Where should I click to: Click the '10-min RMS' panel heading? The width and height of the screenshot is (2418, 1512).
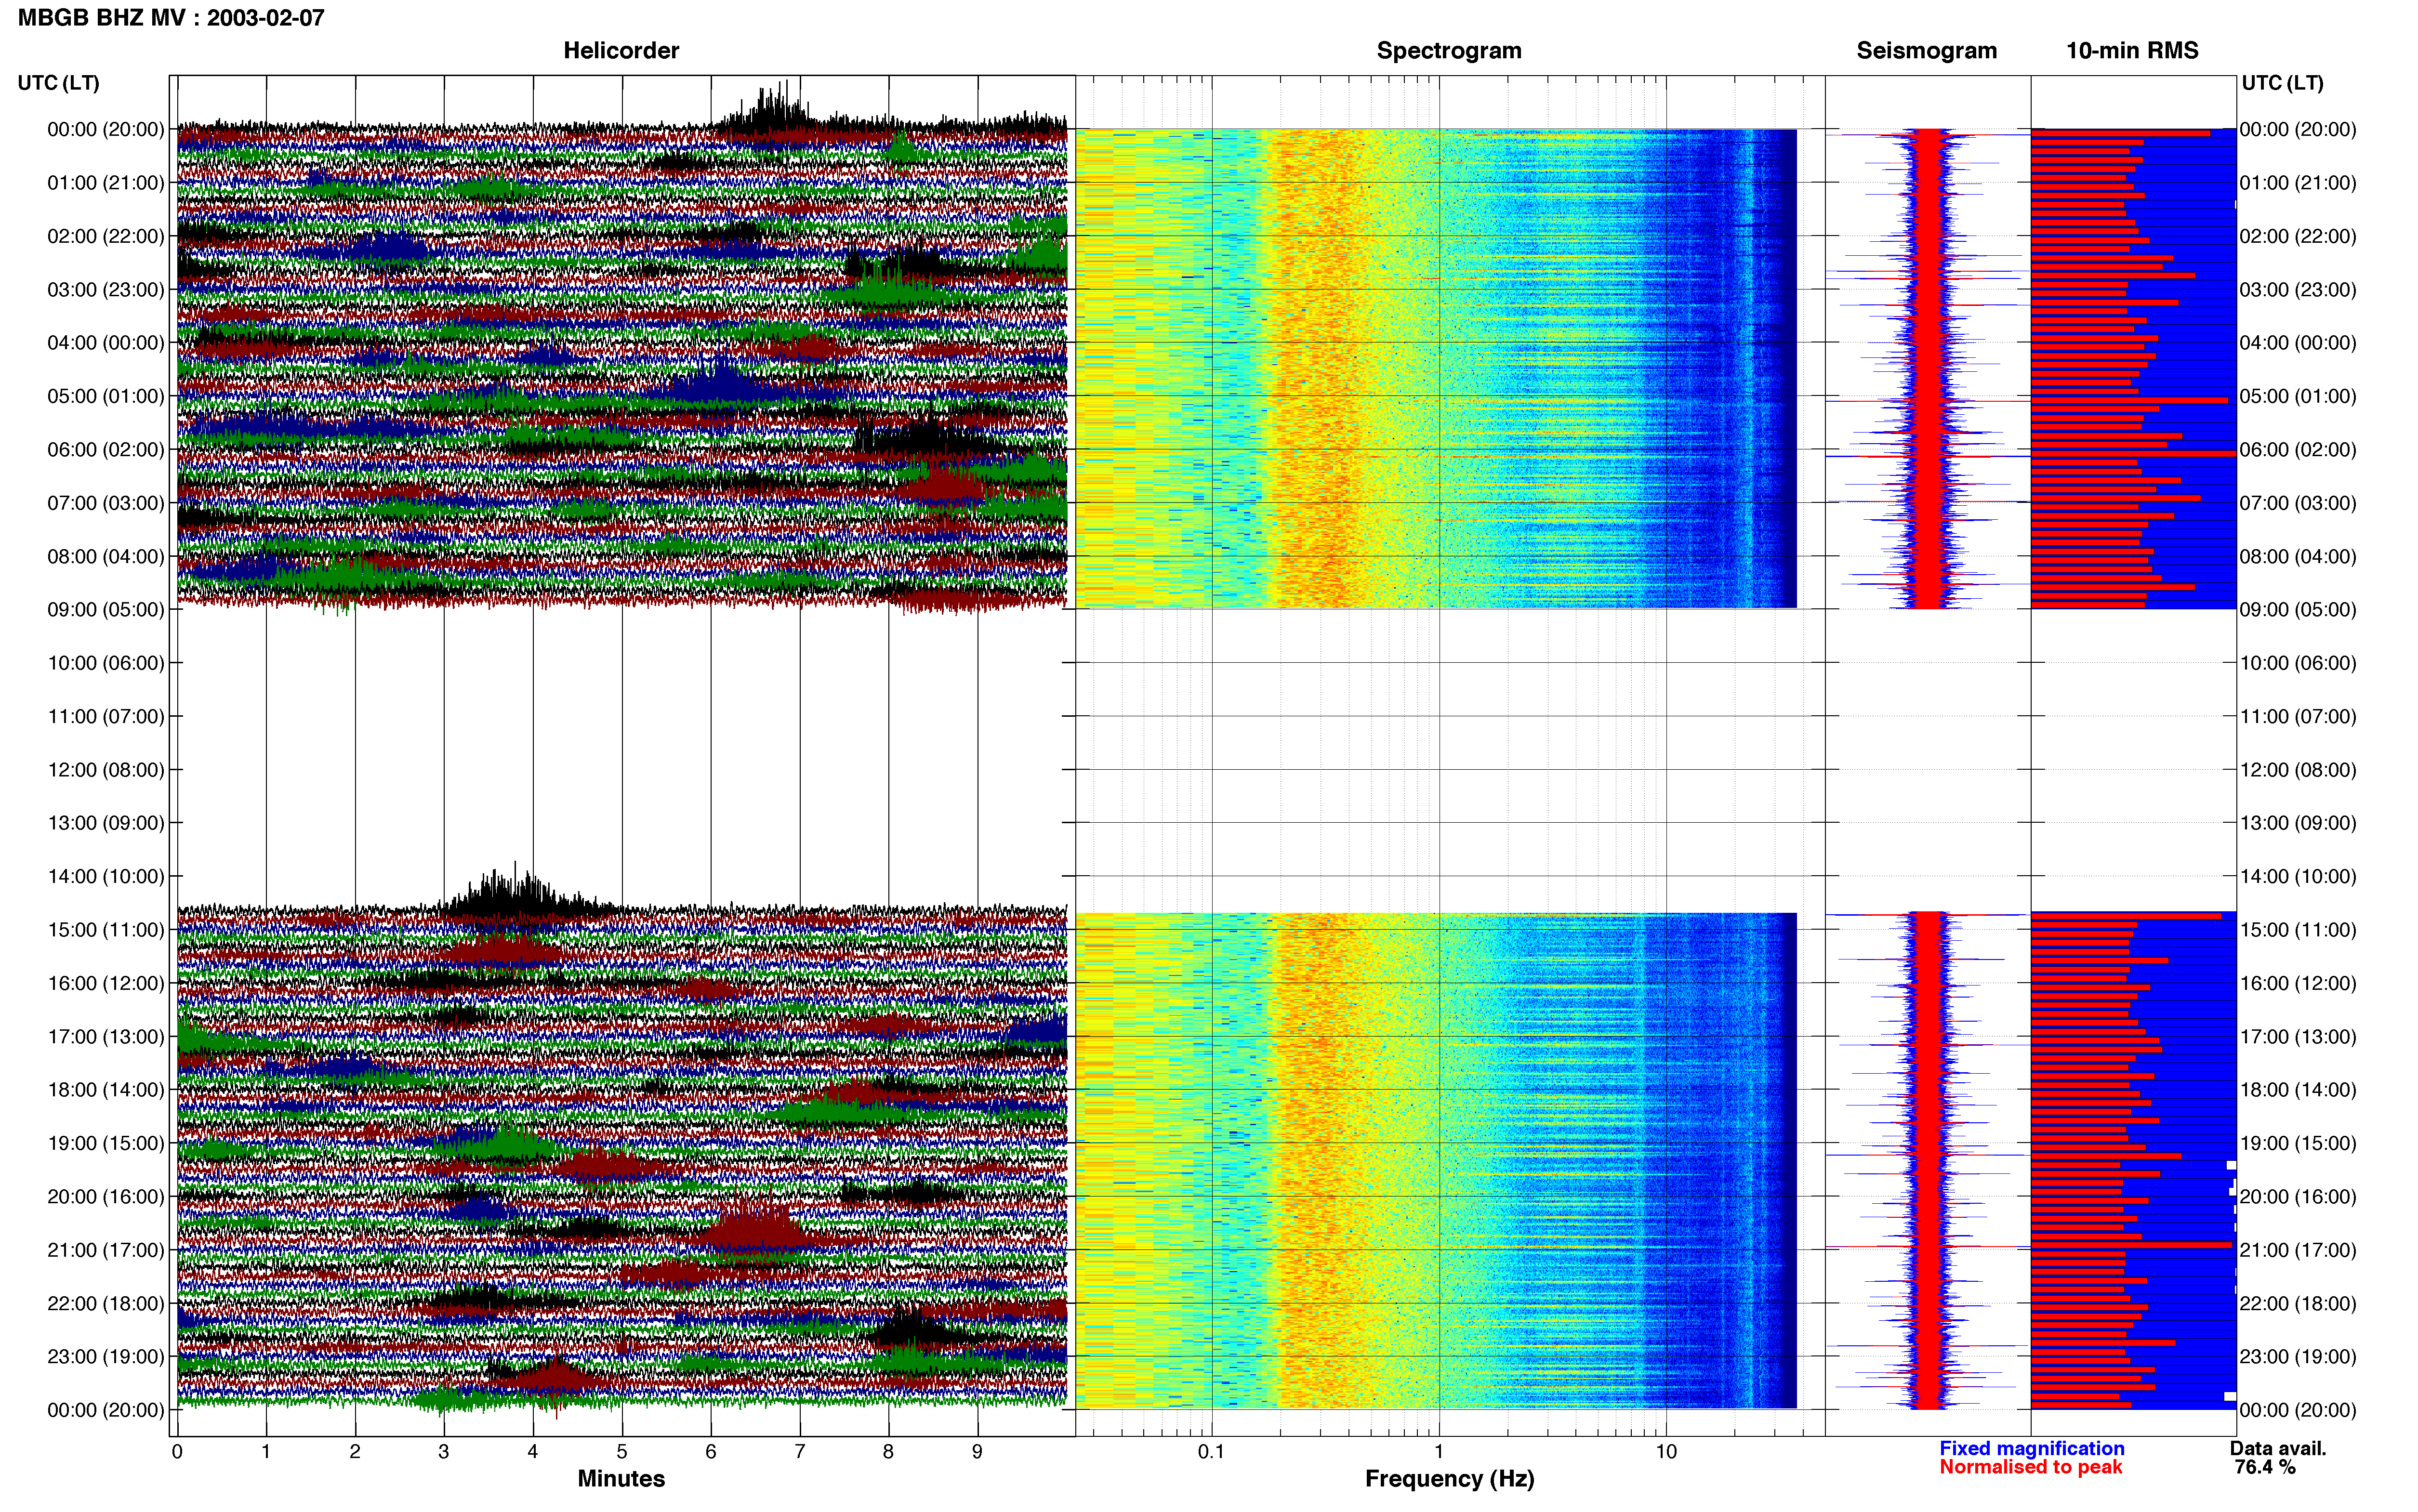(2132, 50)
